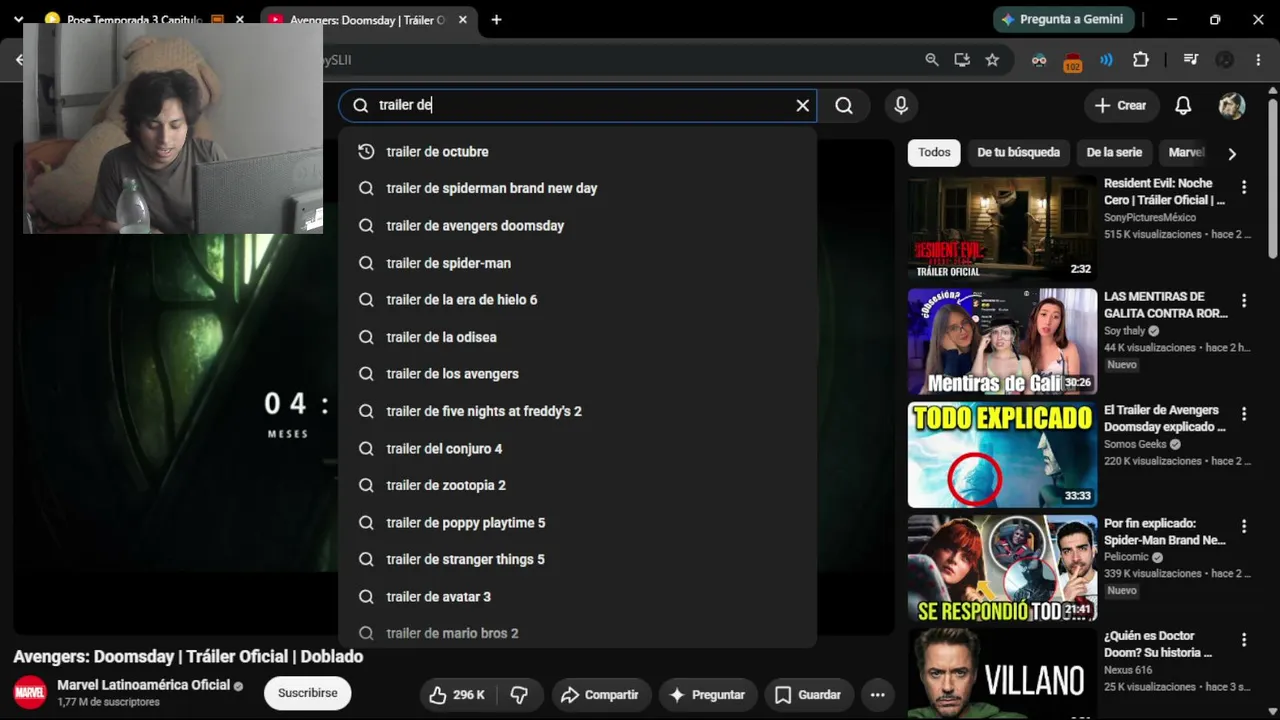Screen dimensions: 1280x720
Task: Click the Compartir share button
Action: click(600, 695)
